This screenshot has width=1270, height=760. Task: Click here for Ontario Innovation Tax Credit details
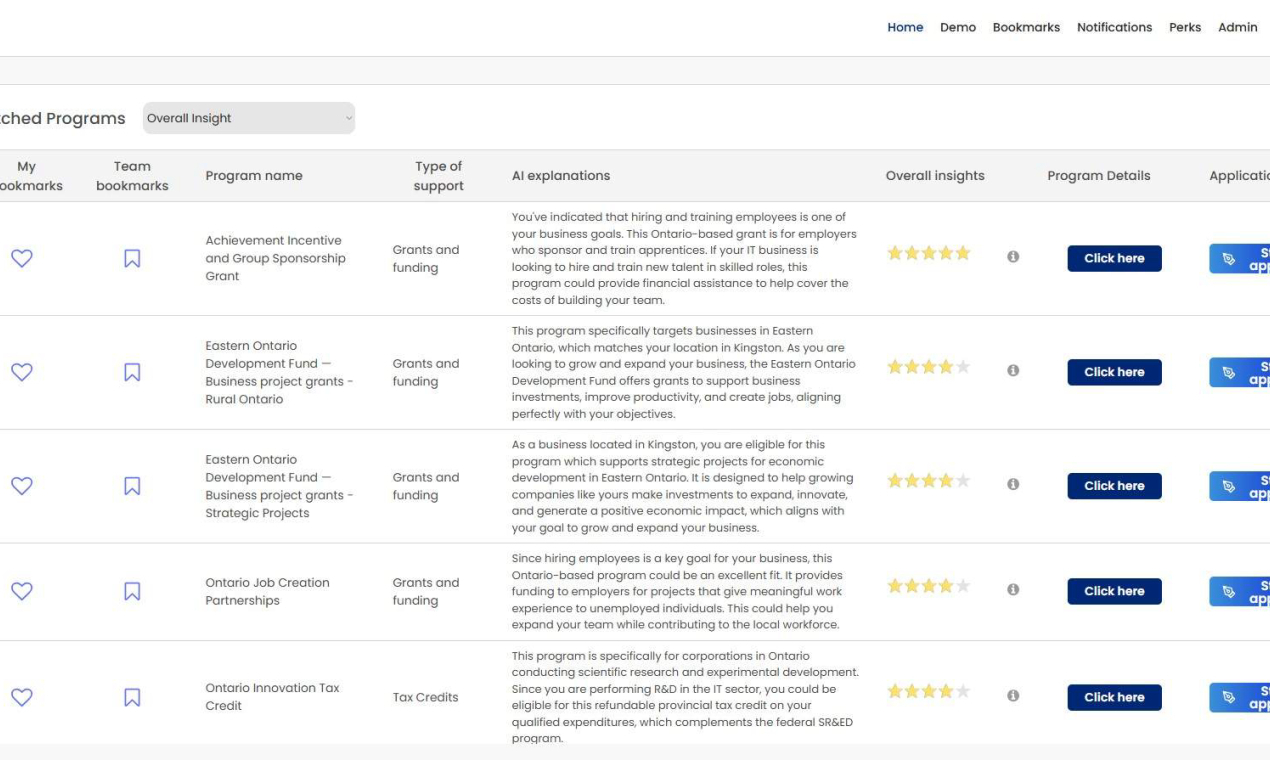click(x=1114, y=697)
